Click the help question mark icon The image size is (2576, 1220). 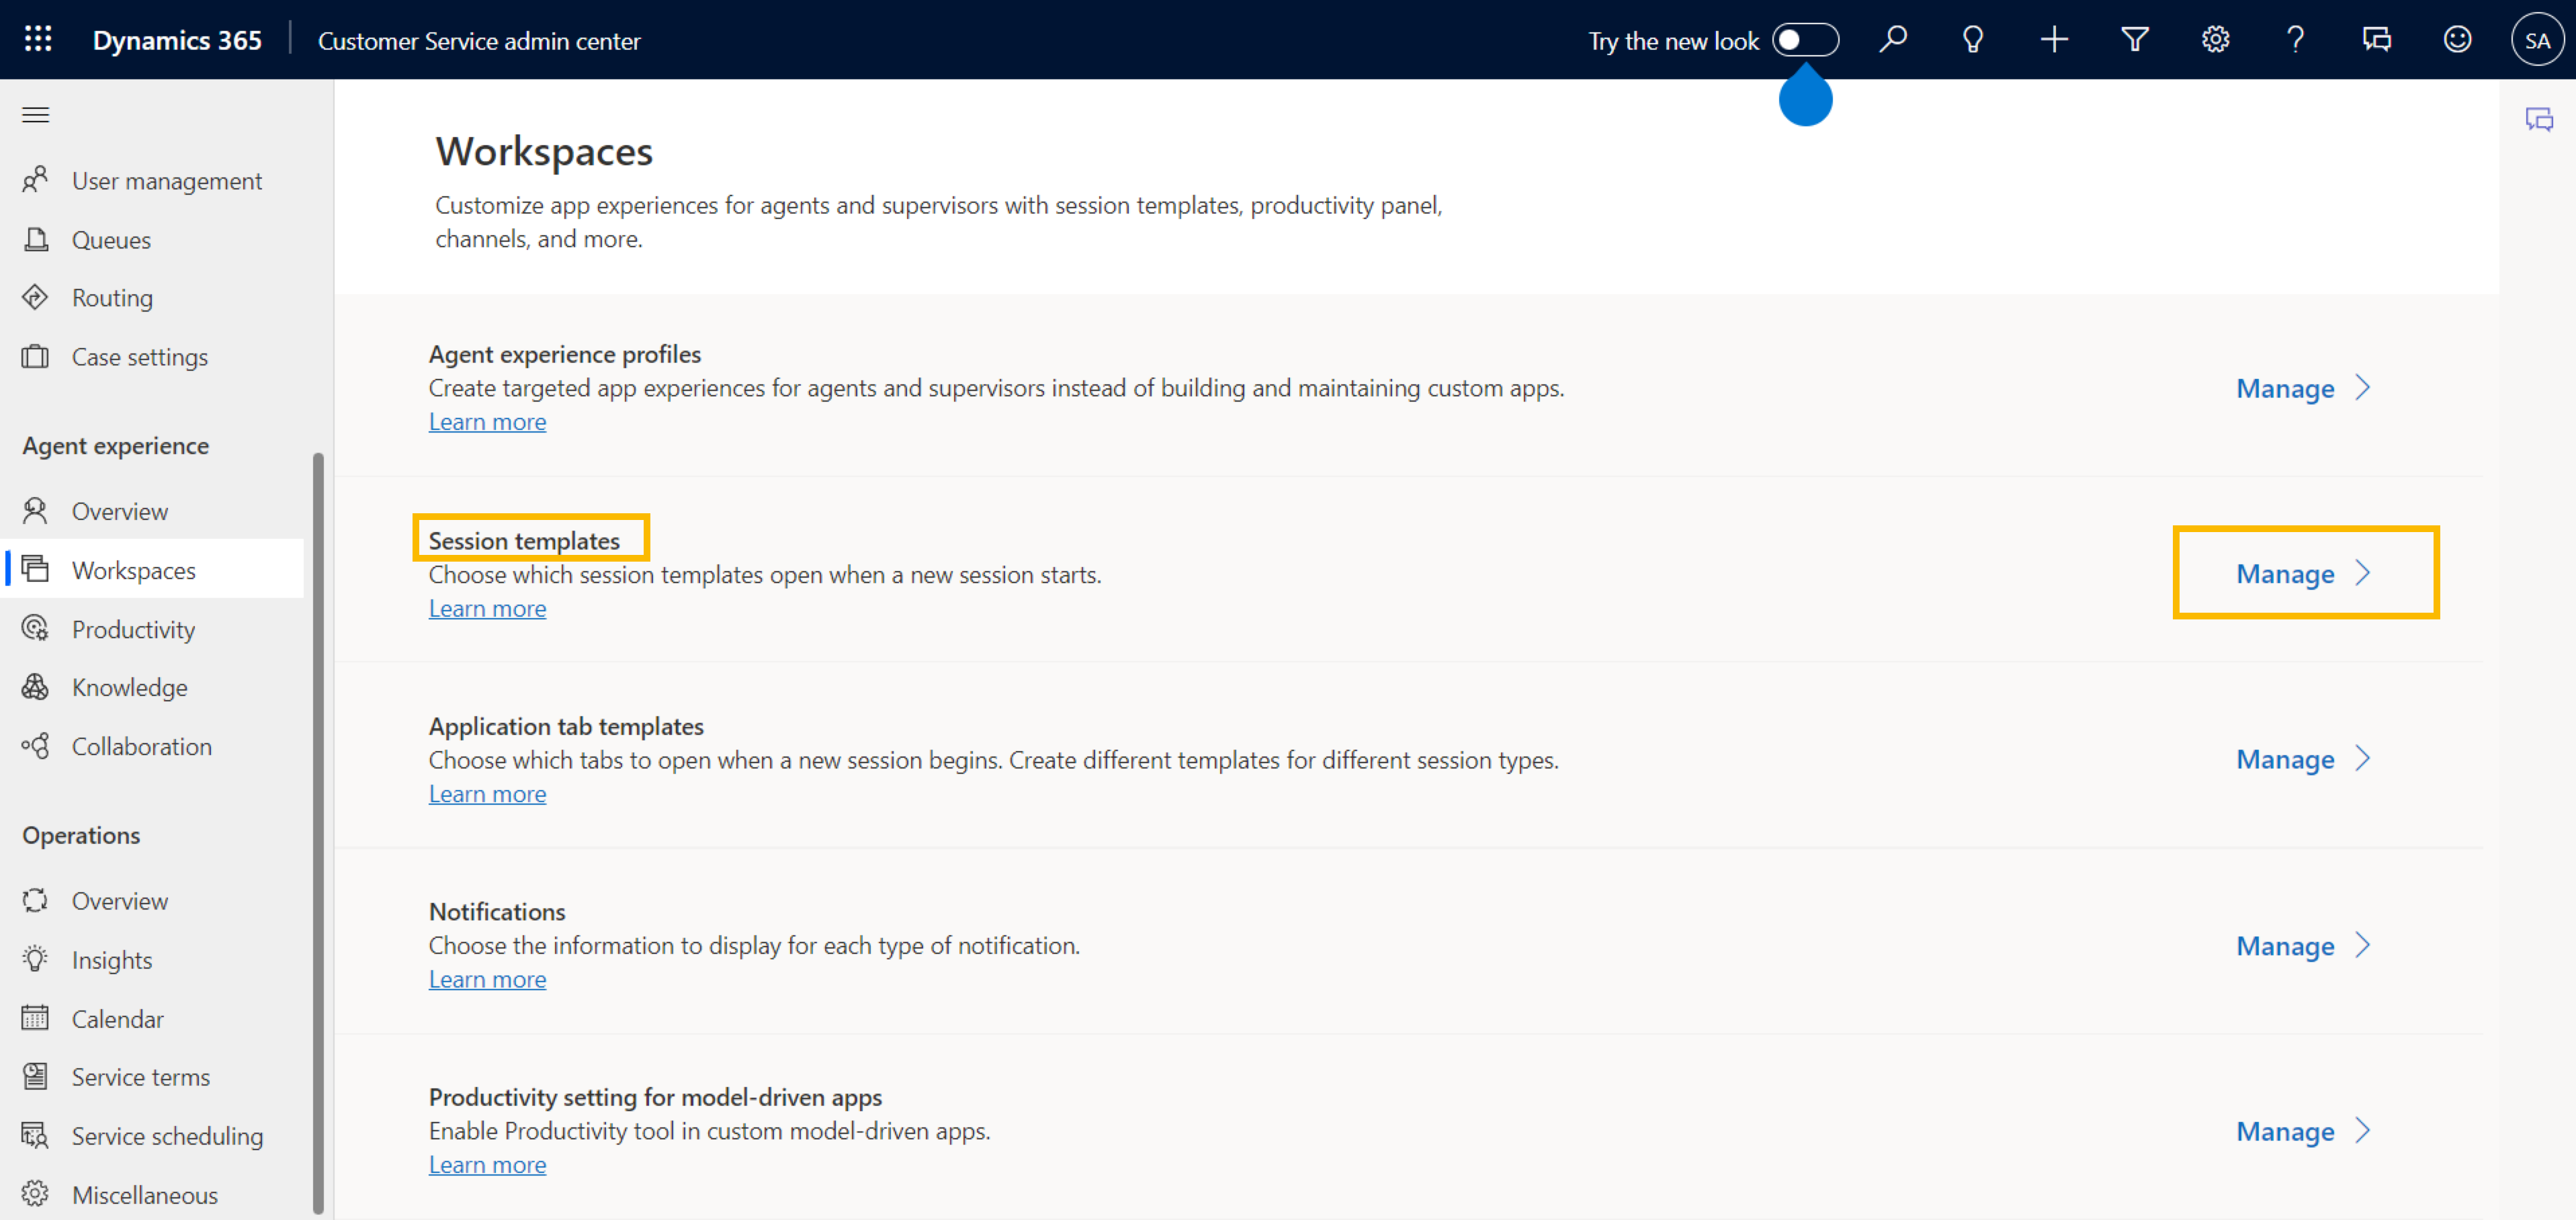2296,40
